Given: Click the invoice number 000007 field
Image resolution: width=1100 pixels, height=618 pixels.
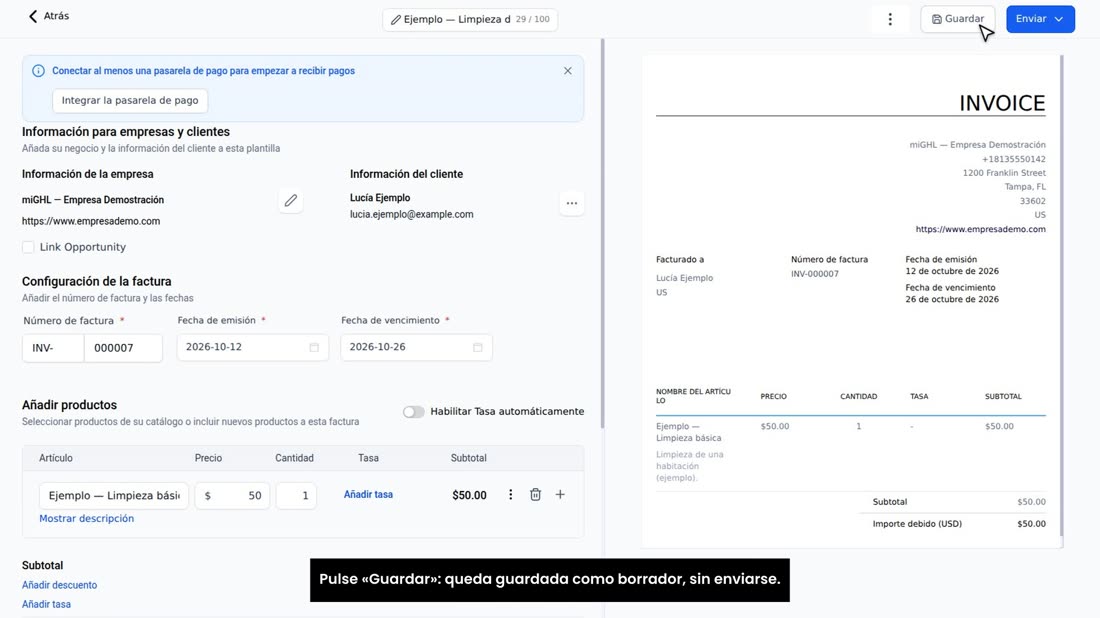Looking at the screenshot, I should tap(123, 348).
